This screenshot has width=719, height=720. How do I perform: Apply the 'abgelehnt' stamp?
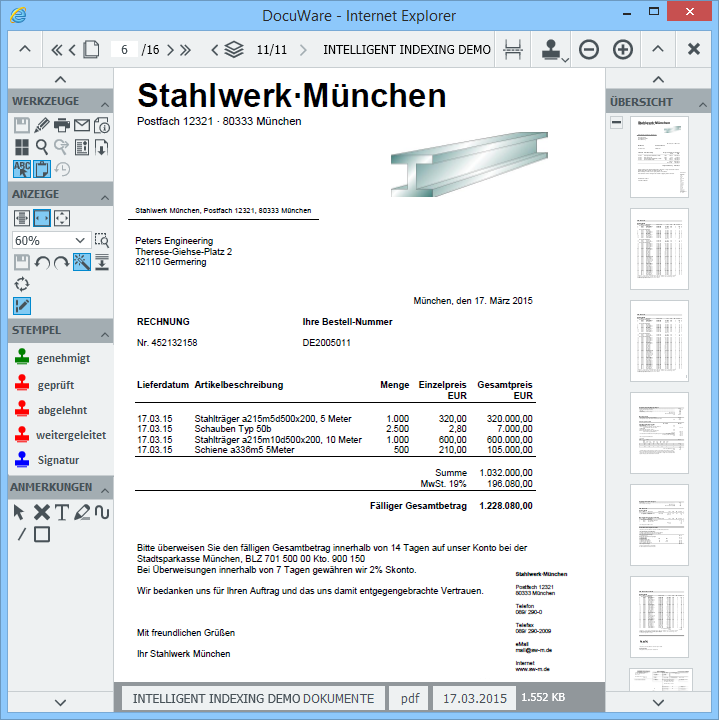[62, 409]
